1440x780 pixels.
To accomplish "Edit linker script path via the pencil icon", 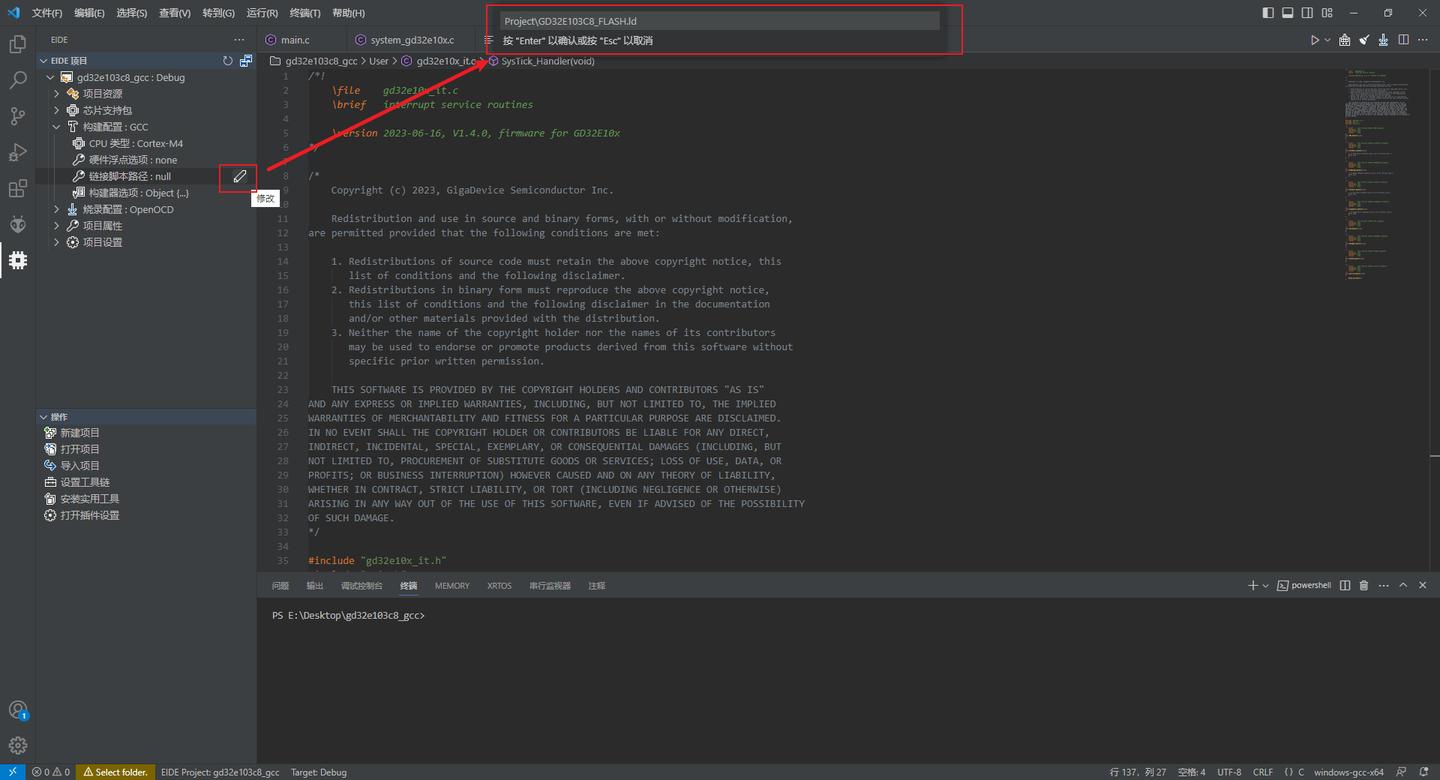I will point(238,176).
